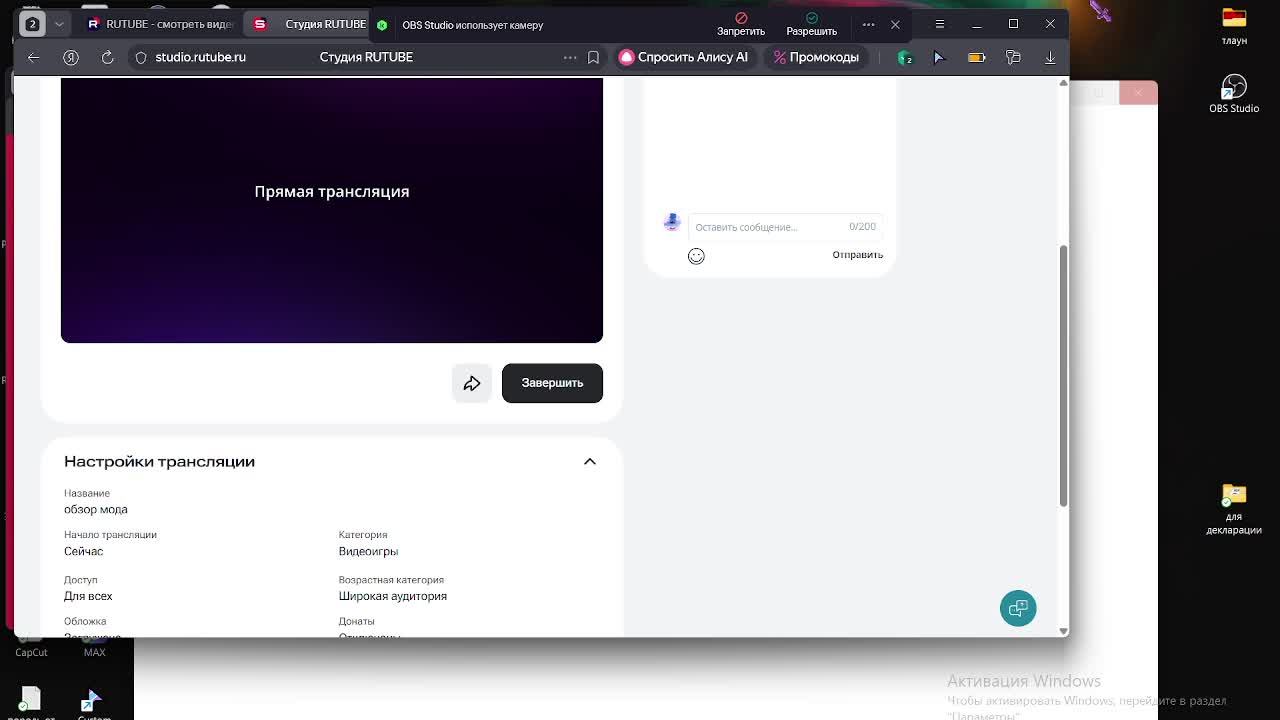This screenshot has height=720, width=1280.
Task: Dismiss the OBS Studio camera notification
Action: [x=895, y=25]
